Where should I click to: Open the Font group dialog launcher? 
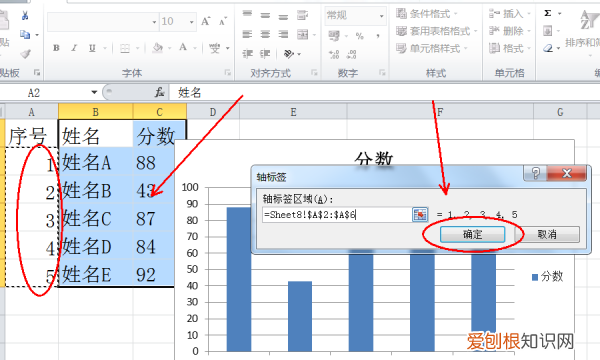[228, 72]
